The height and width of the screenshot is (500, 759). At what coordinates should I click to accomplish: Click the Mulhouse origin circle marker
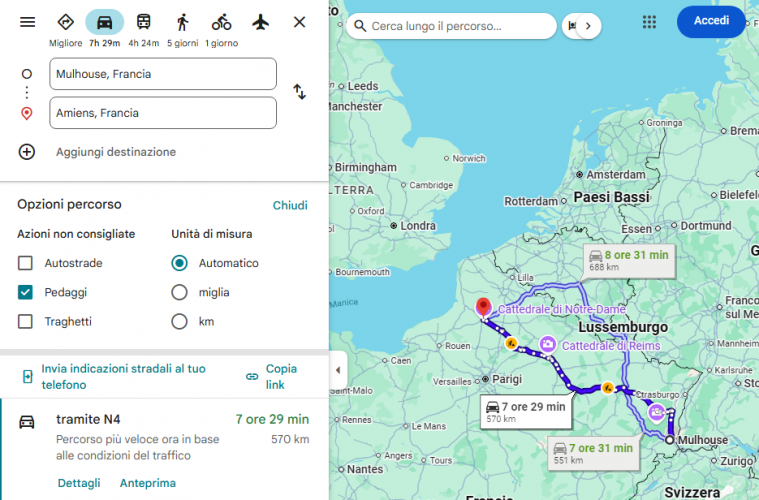click(669, 440)
